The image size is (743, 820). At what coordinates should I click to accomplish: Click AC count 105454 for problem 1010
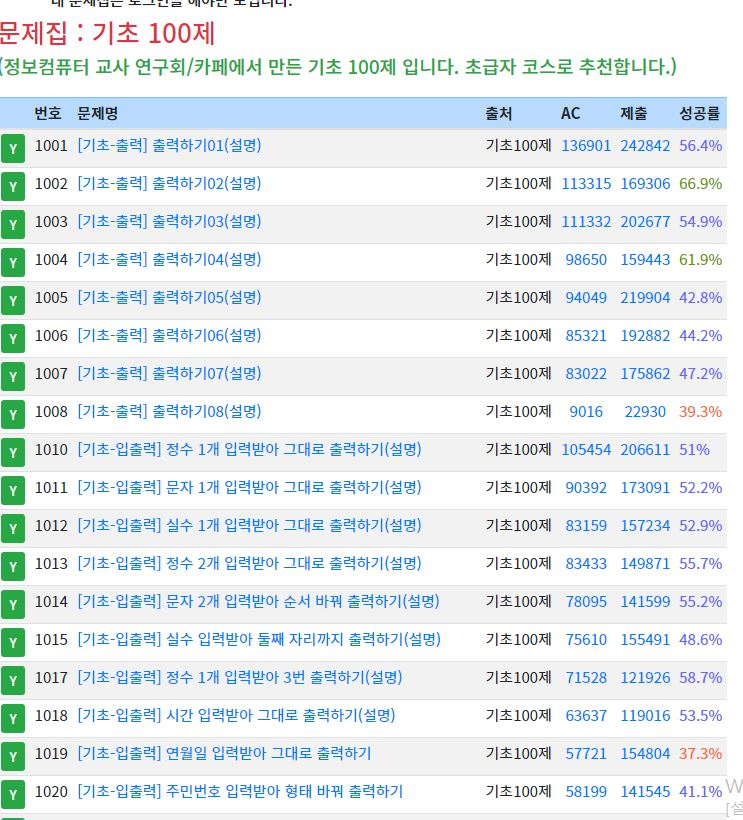[586, 449]
